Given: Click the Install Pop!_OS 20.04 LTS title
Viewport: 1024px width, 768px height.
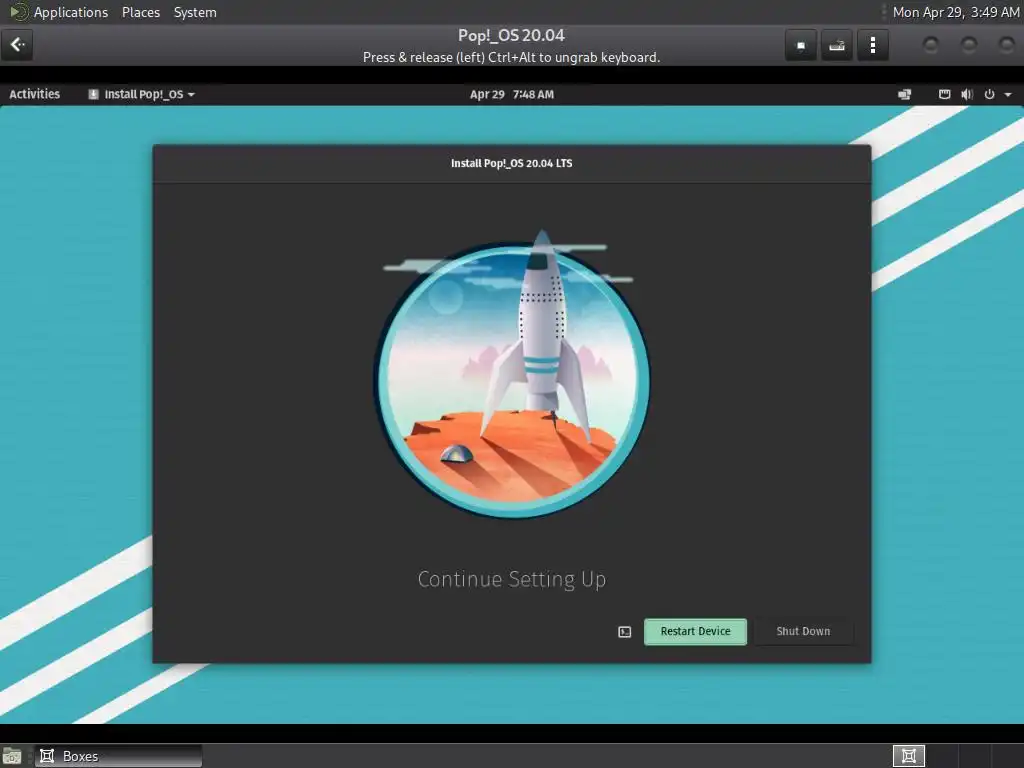Looking at the screenshot, I should click(x=511, y=163).
